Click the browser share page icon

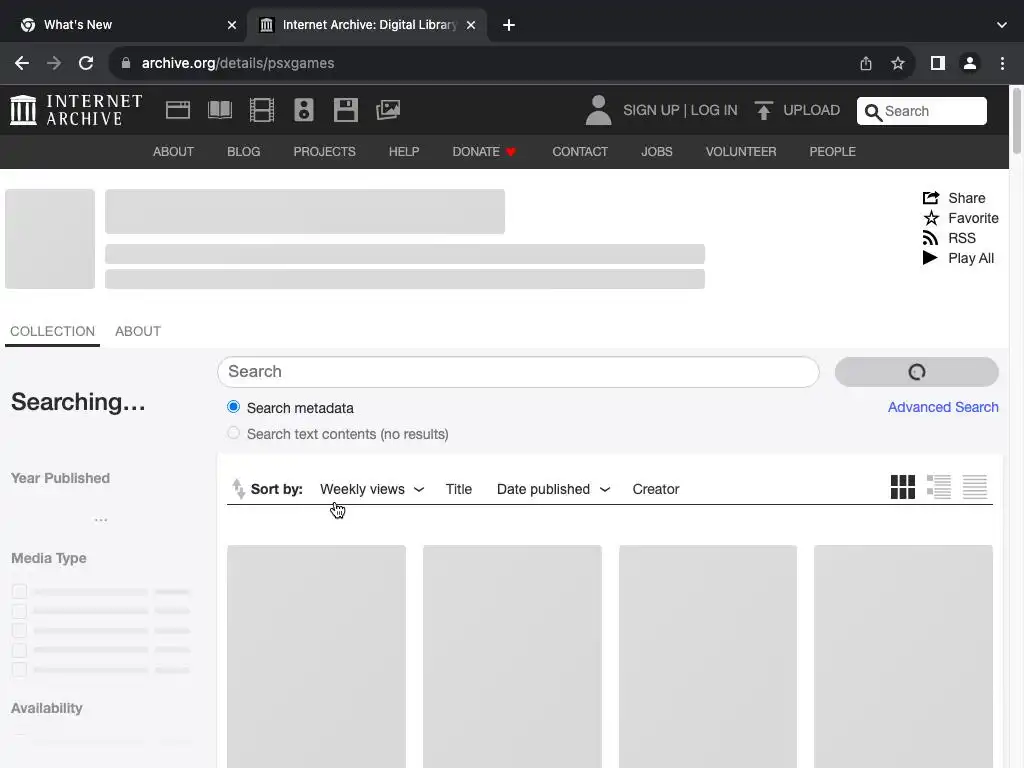click(x=866, y=63)
